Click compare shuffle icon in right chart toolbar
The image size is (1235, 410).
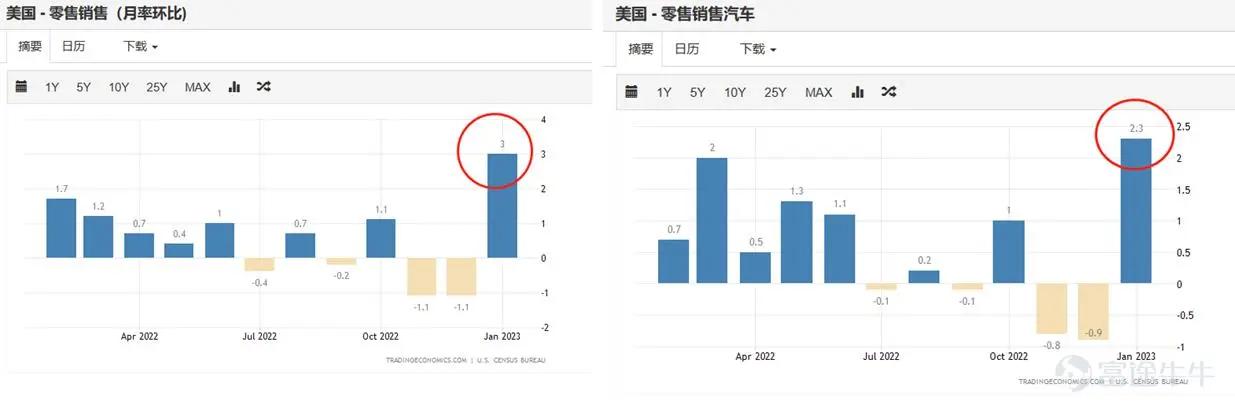888,92
